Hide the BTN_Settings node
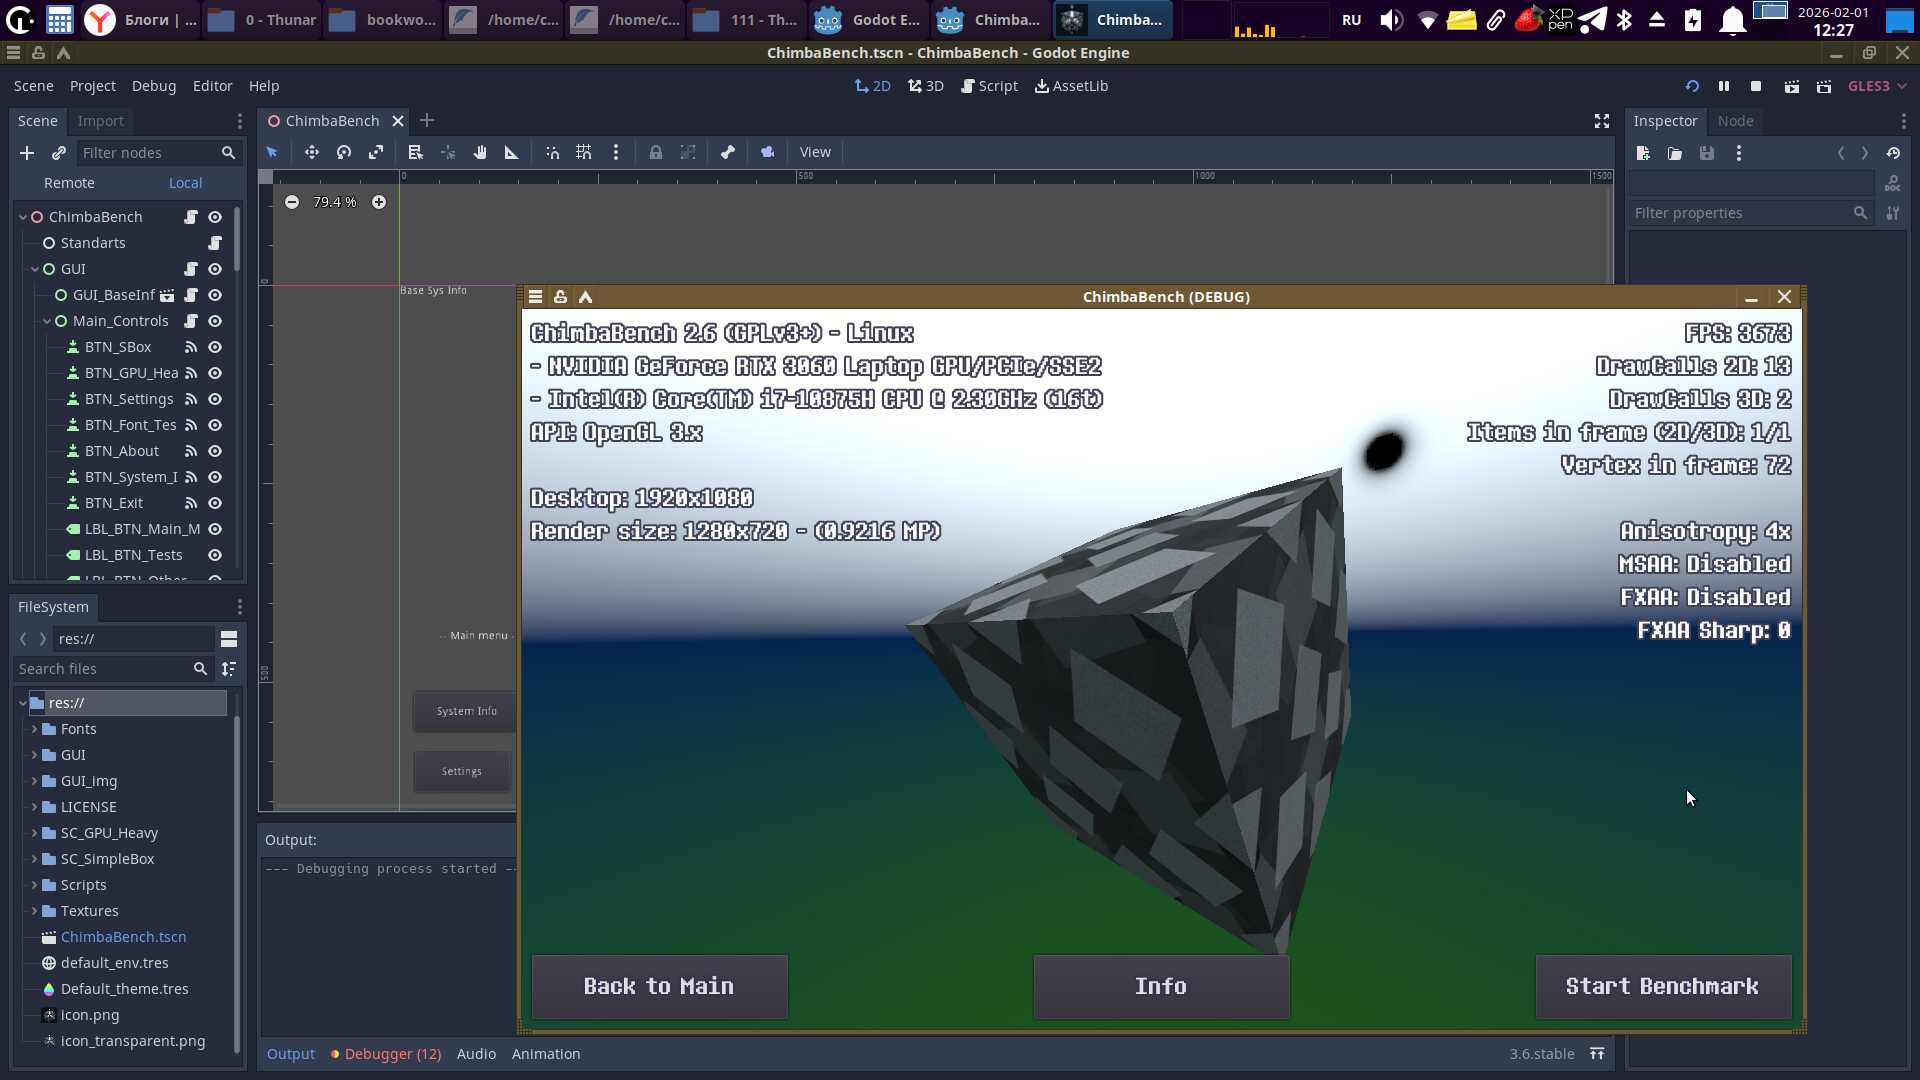This screenshot has height=1080, width=1920. pos(215,399)
